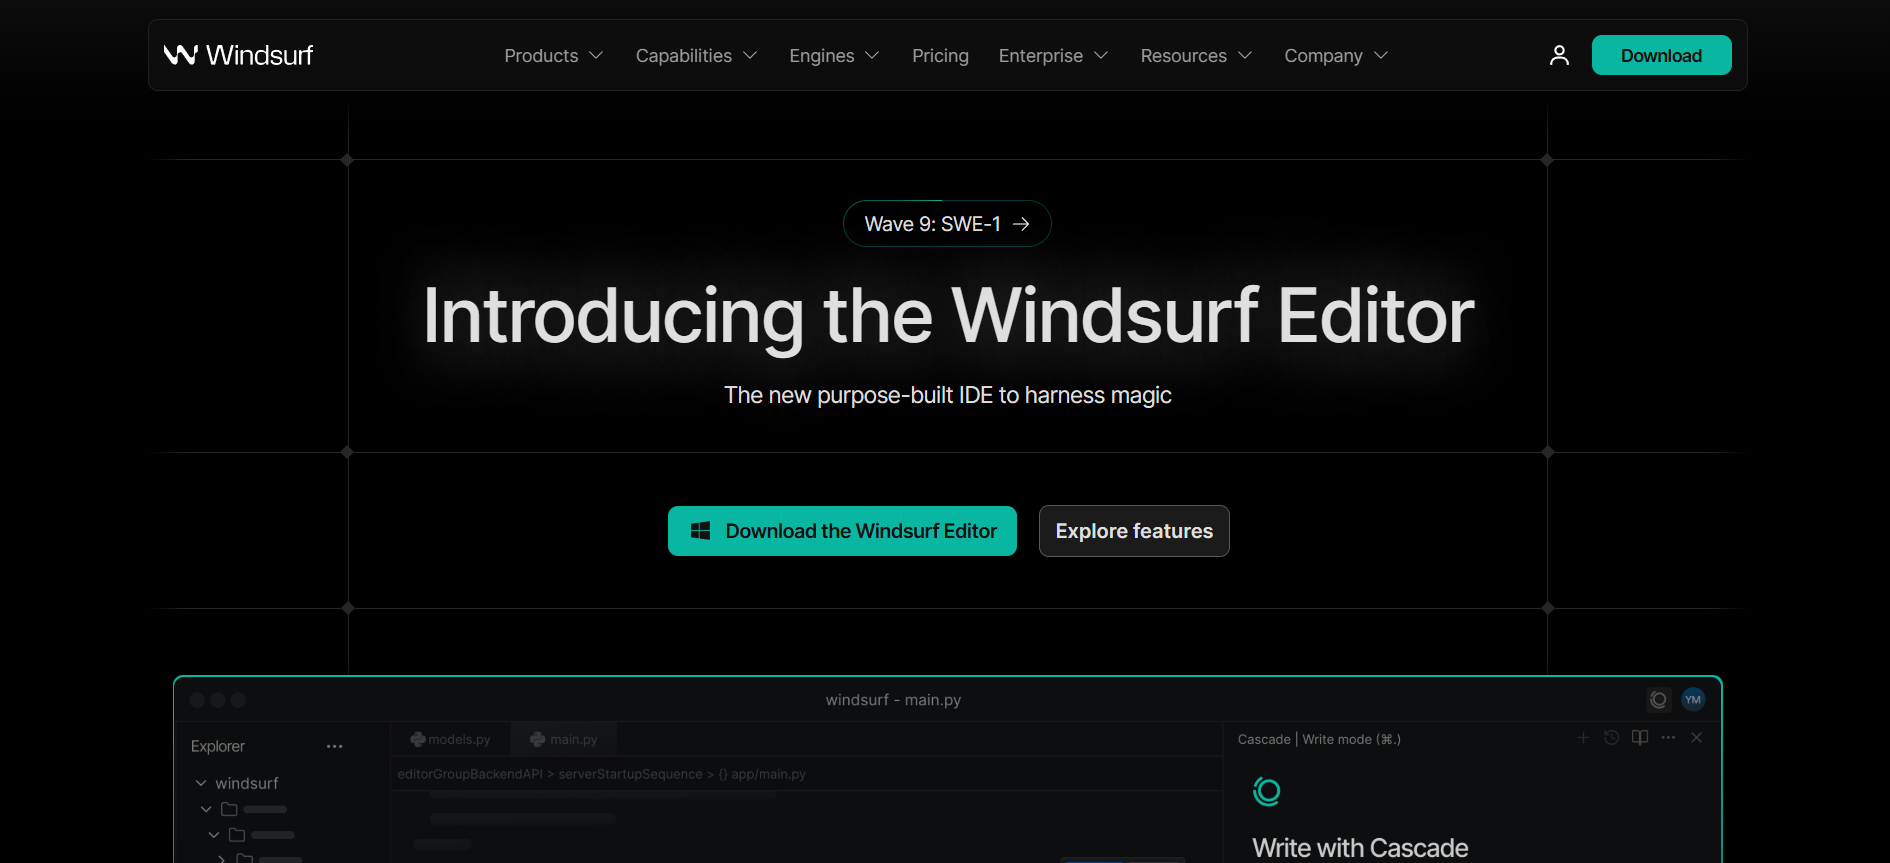
Task: Click Python icon on models.py tab
Action: 418,740
